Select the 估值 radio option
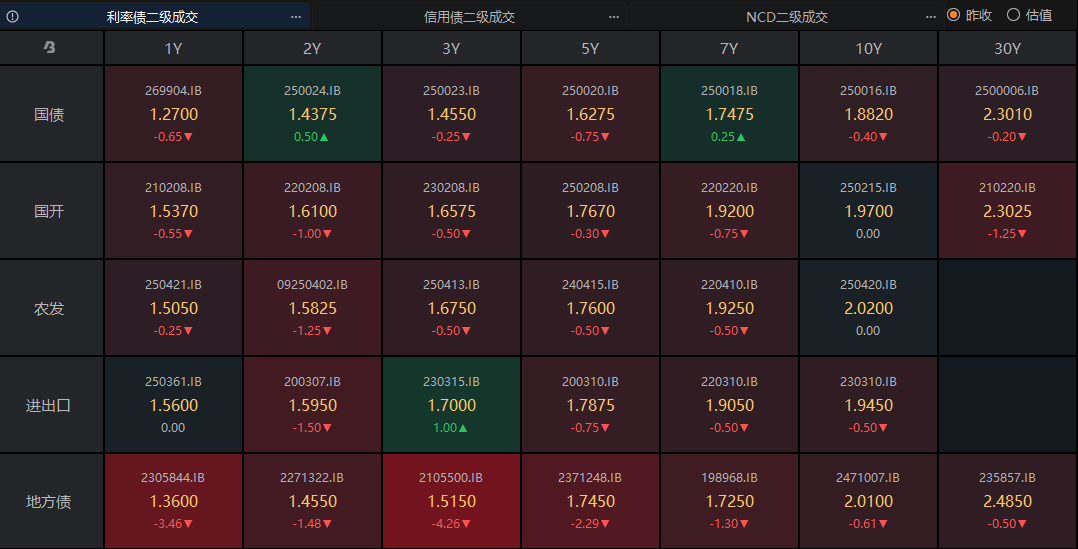The width and height of the screenshot is (1078, 549). click(x=1013, y=15)
